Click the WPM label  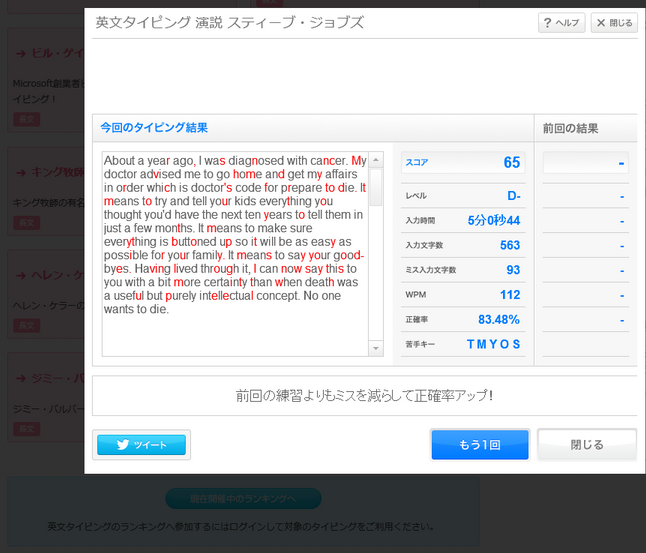416,295
